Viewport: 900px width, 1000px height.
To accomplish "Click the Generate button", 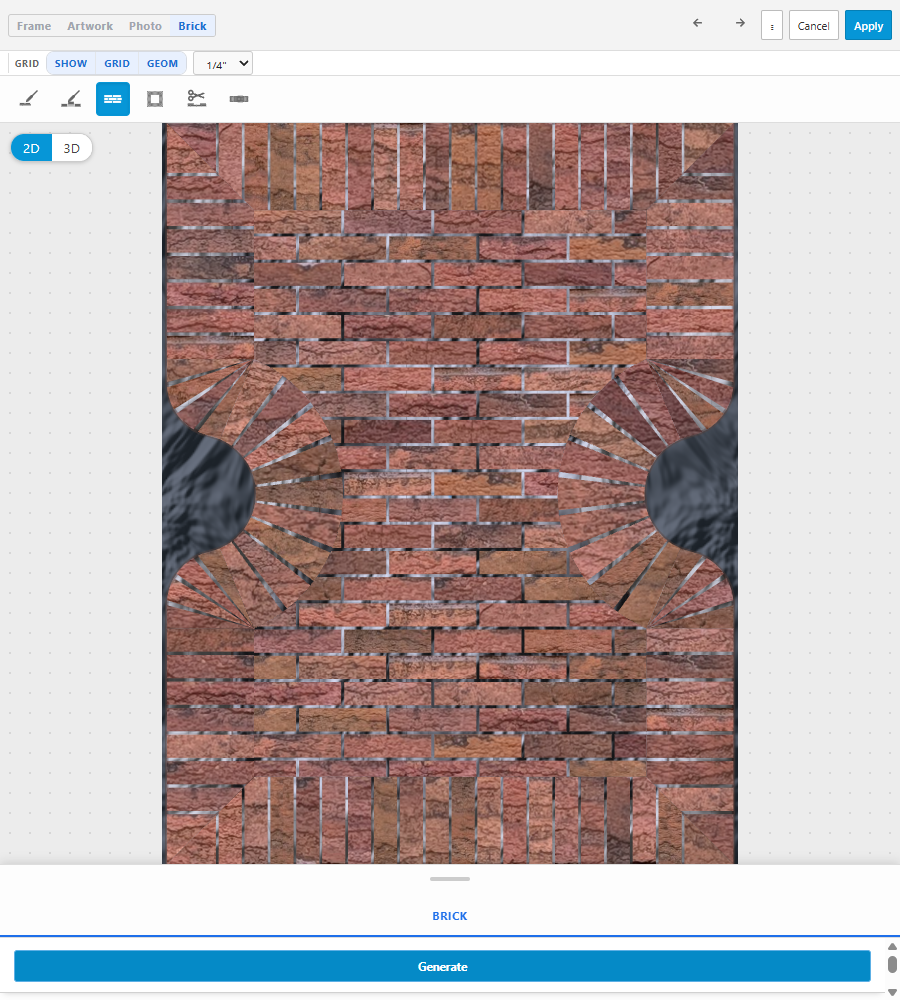I will tap(442, 966).
